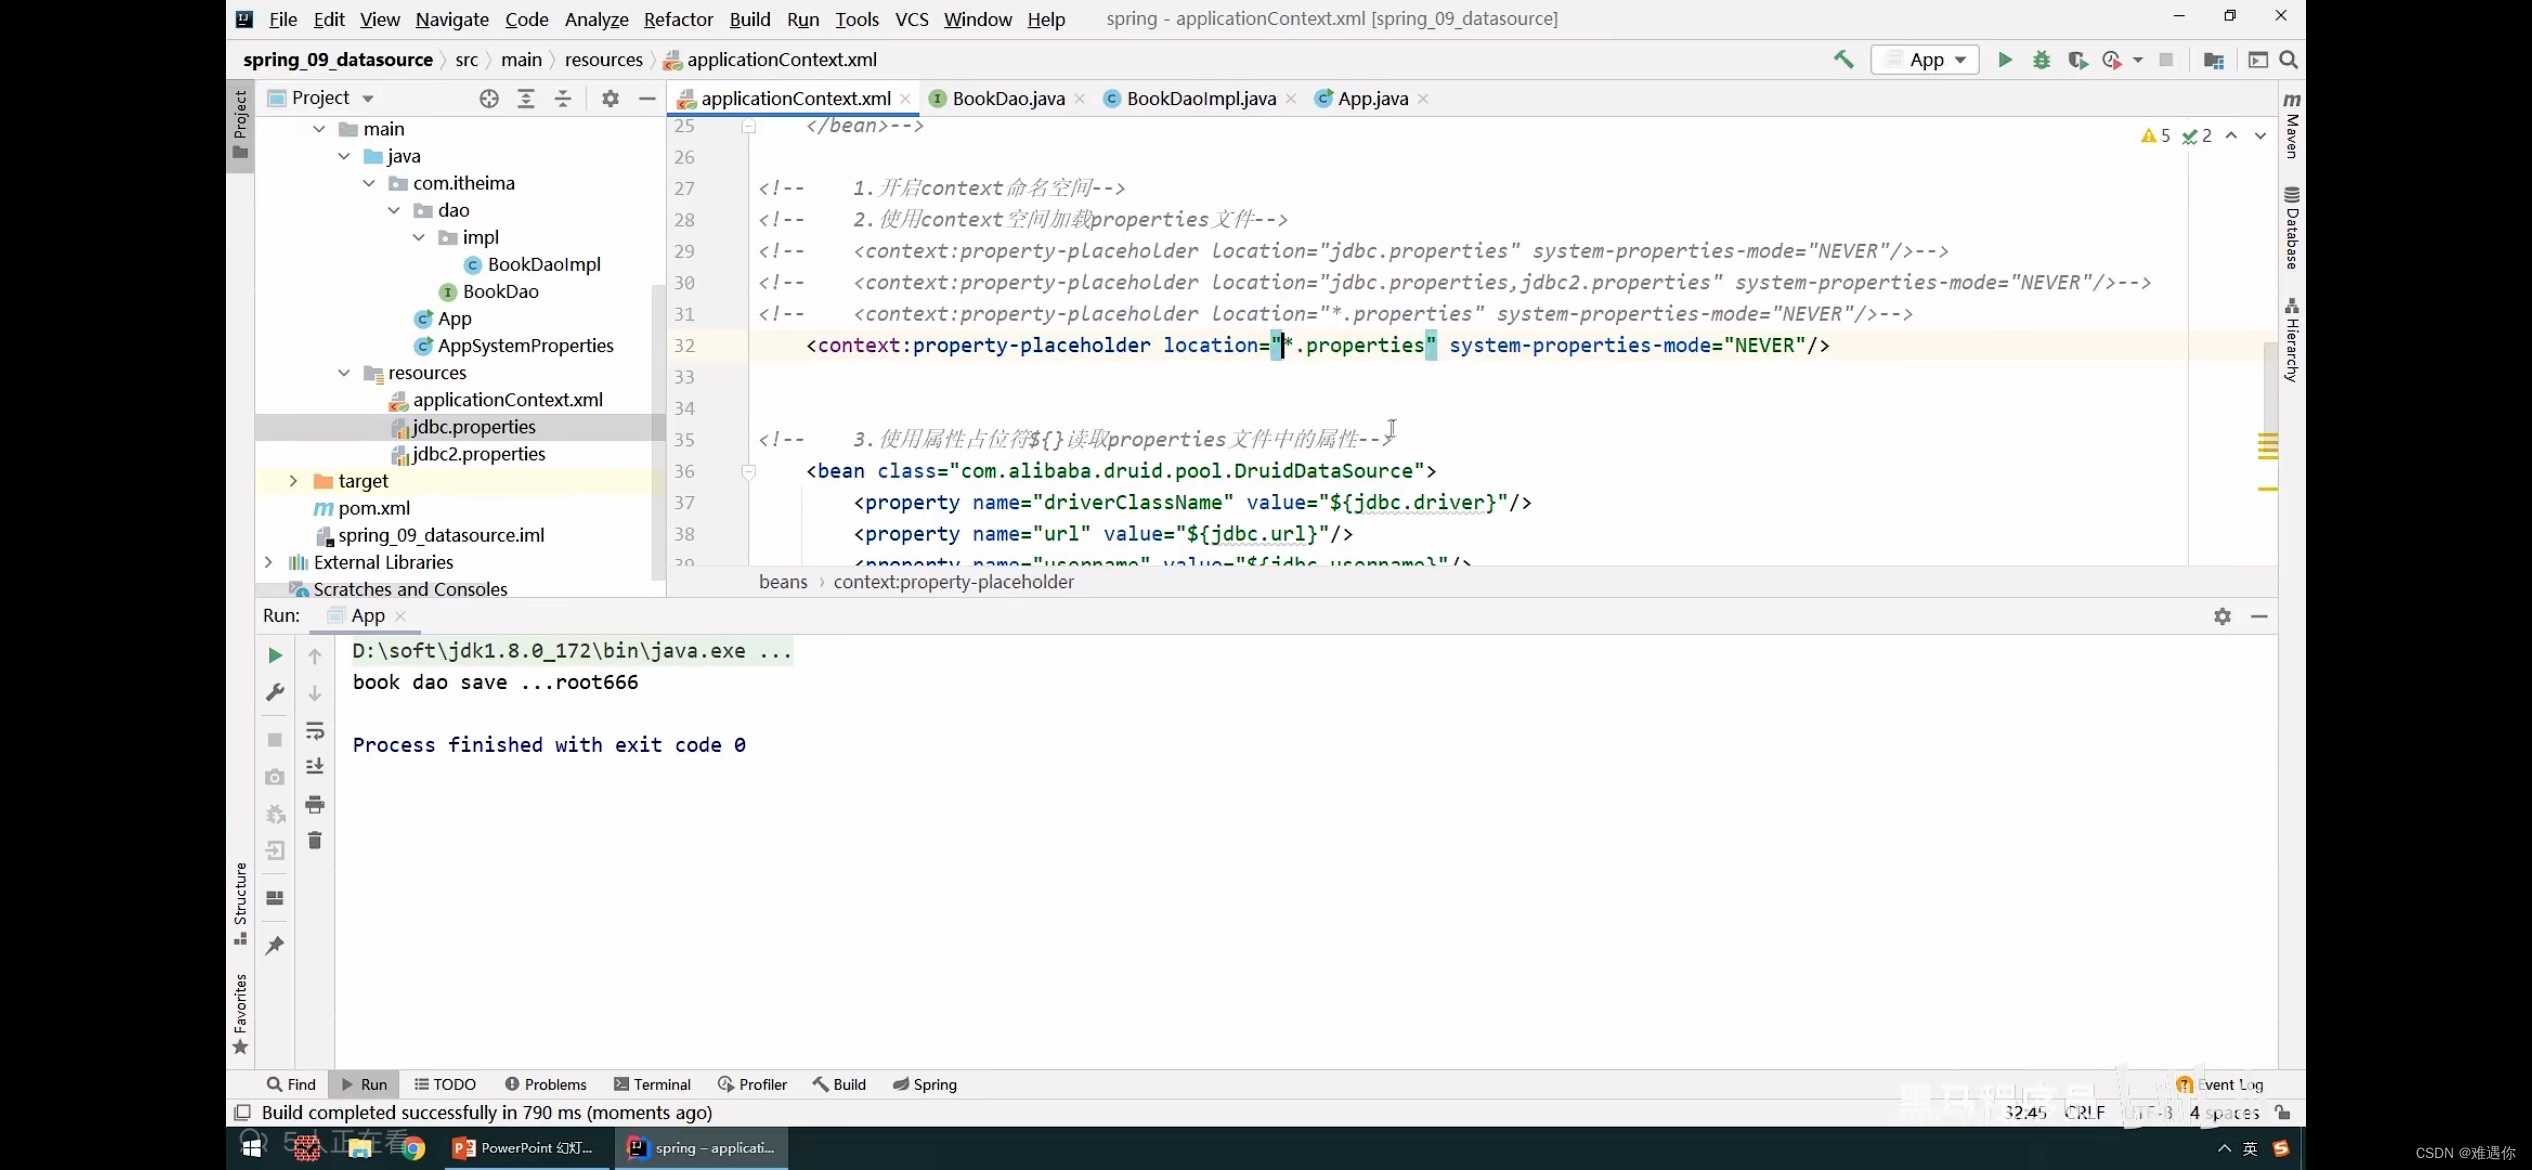Open the Database side tool window
This screenshot has width=2532, height=1170.
(x=2292, y=228)
